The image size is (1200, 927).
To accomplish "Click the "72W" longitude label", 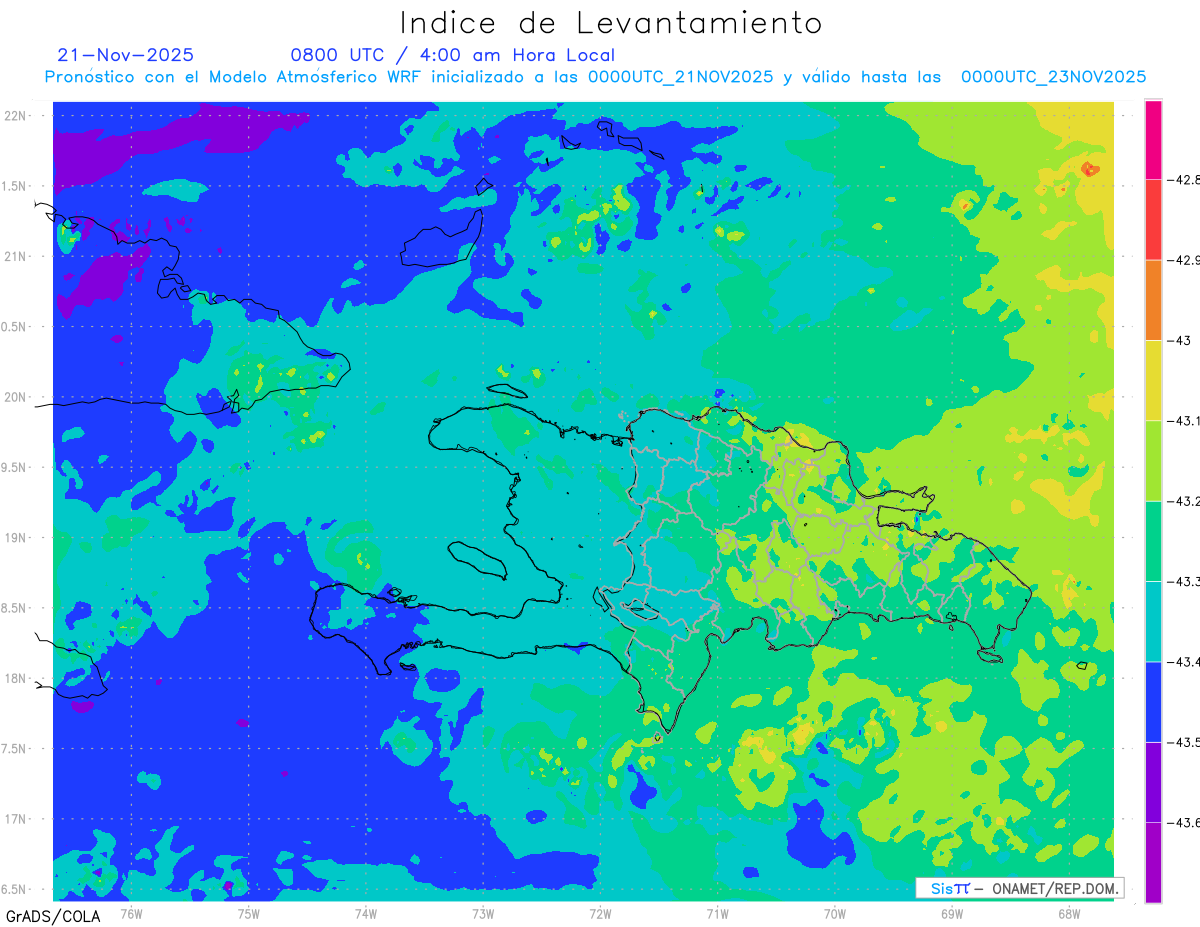I will 600,913.
